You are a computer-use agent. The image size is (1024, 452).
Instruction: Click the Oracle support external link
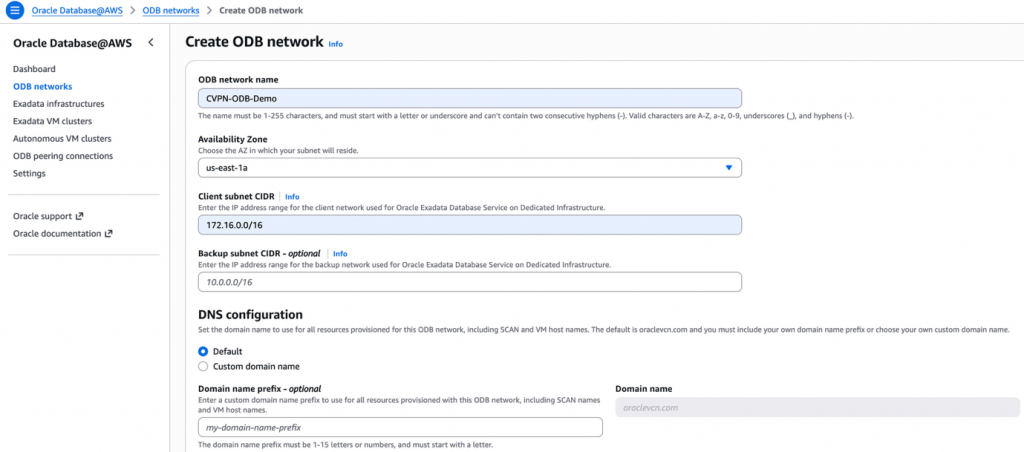(x=48, y=216)
